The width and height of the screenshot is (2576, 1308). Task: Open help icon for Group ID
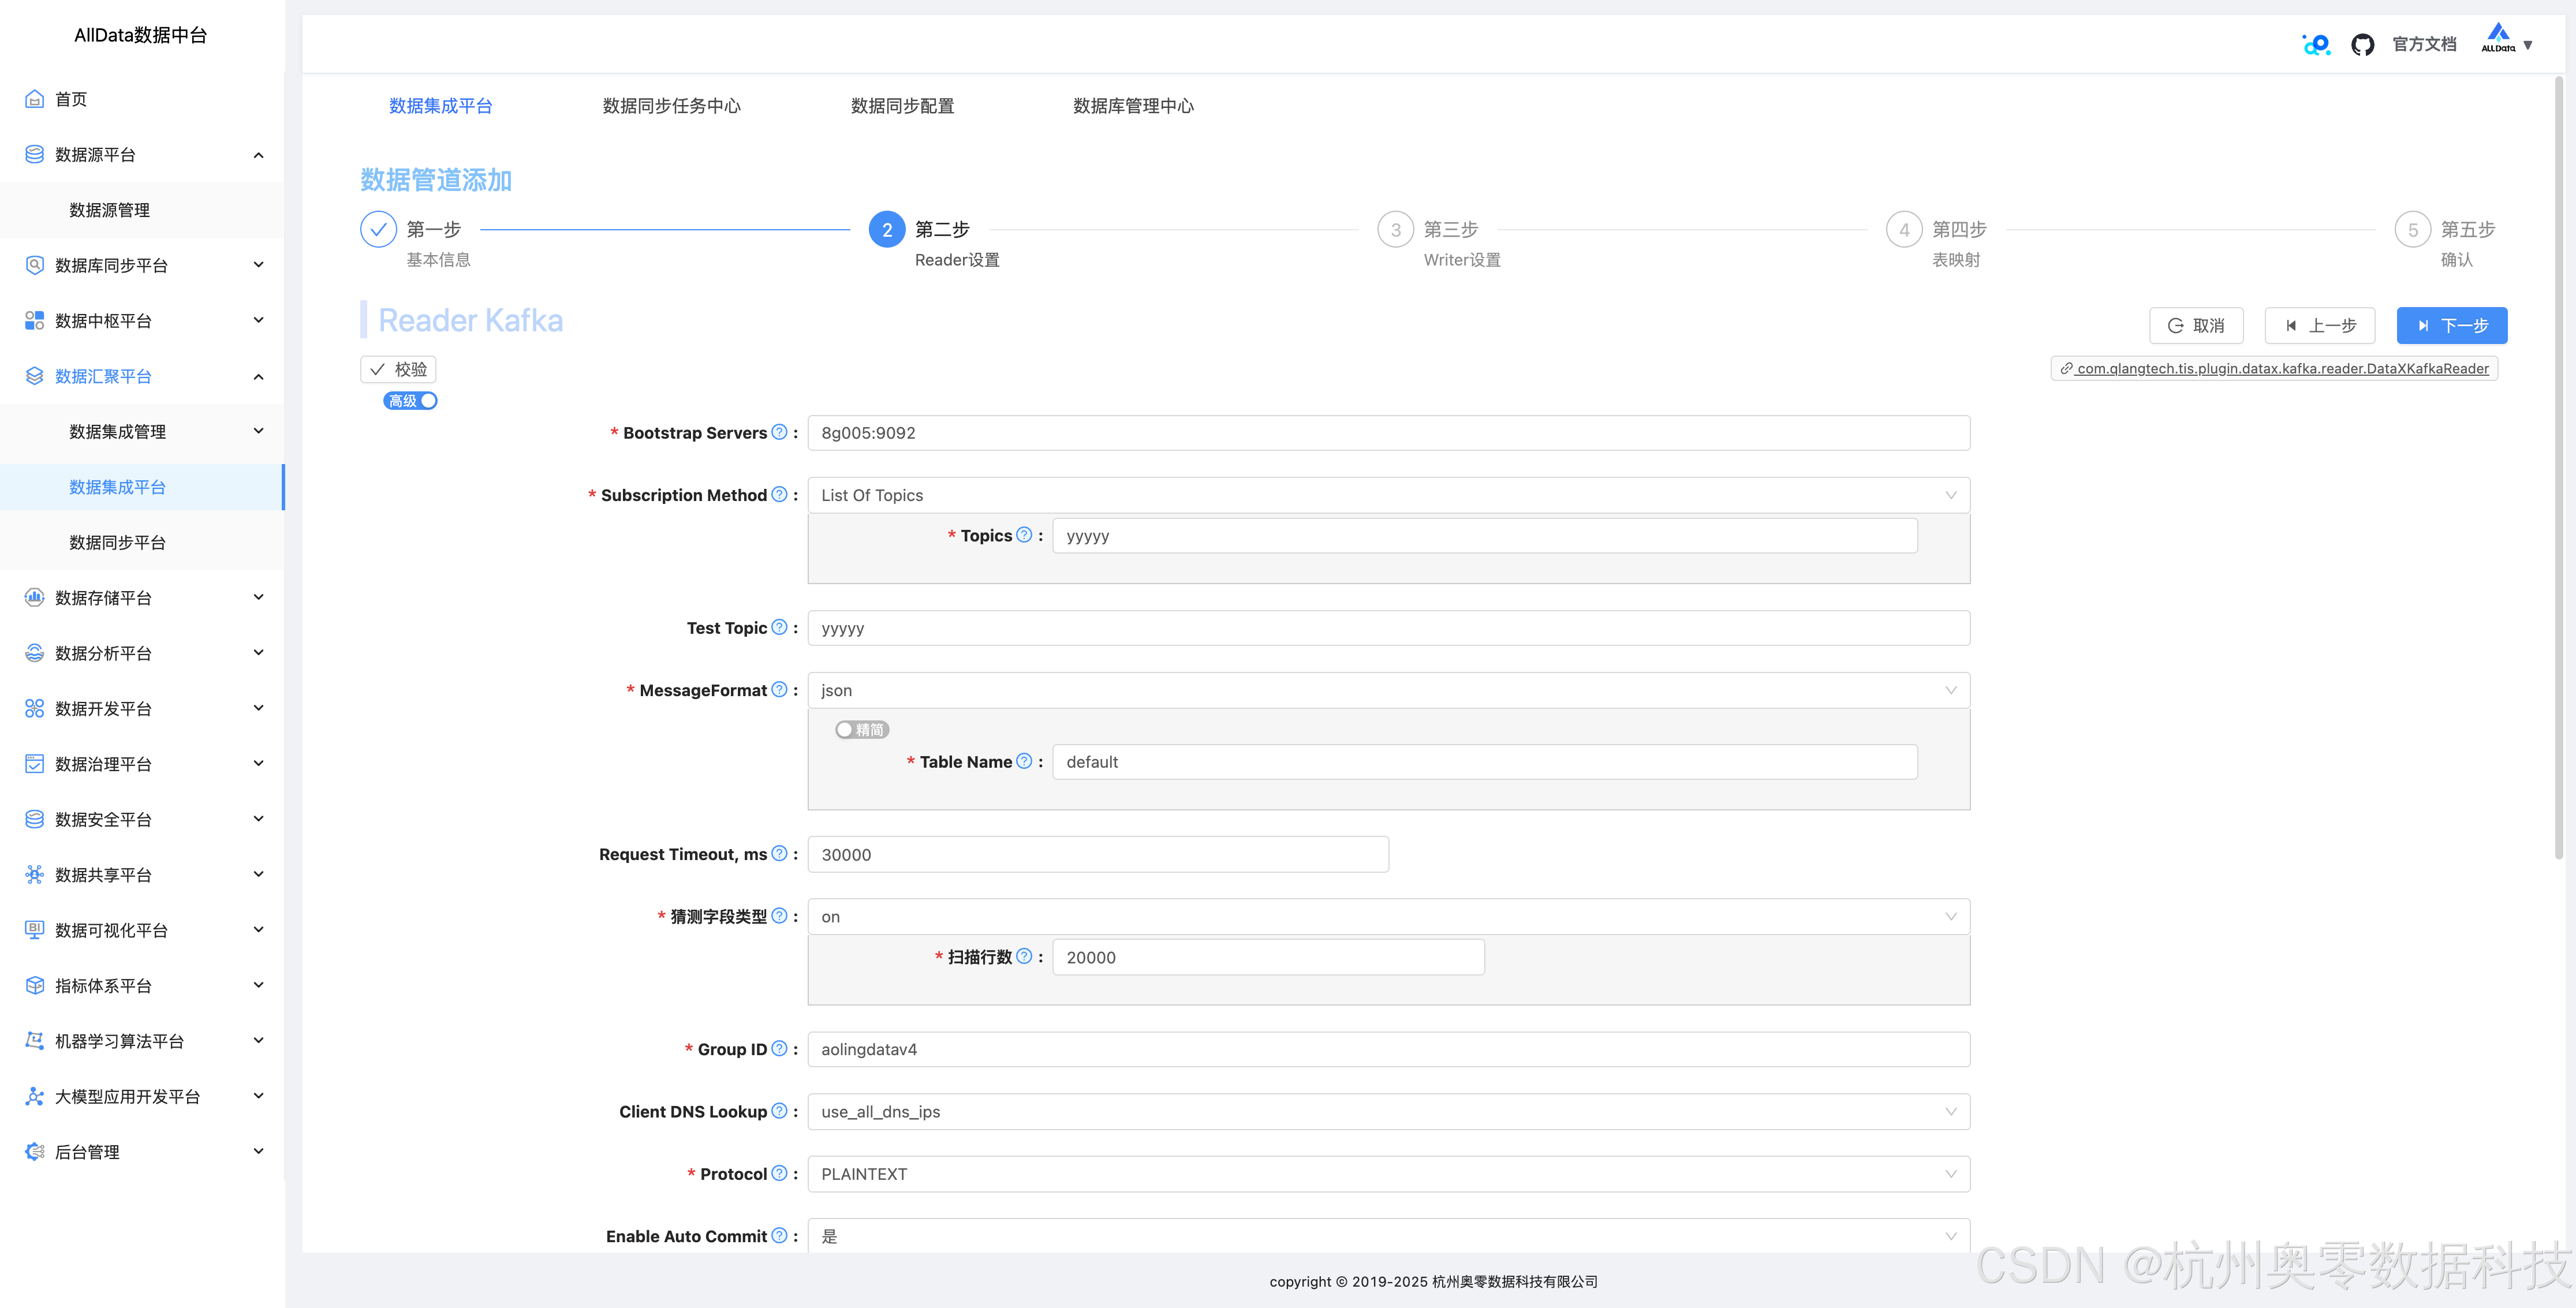tap(779, 1048)
